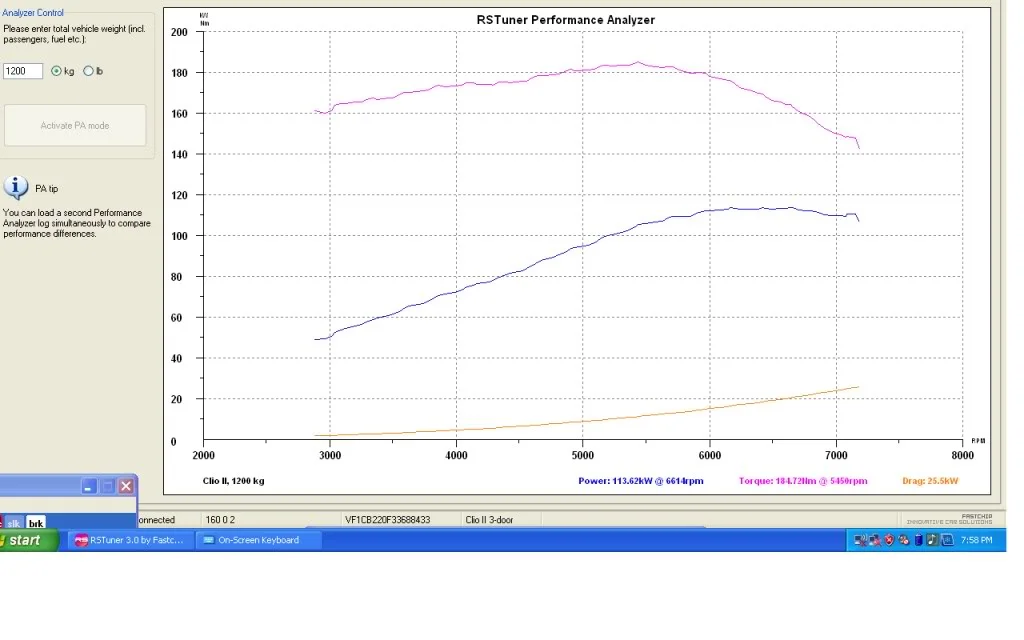
Task: Click the wireless network tray icon
Action: tap(861, 540)
